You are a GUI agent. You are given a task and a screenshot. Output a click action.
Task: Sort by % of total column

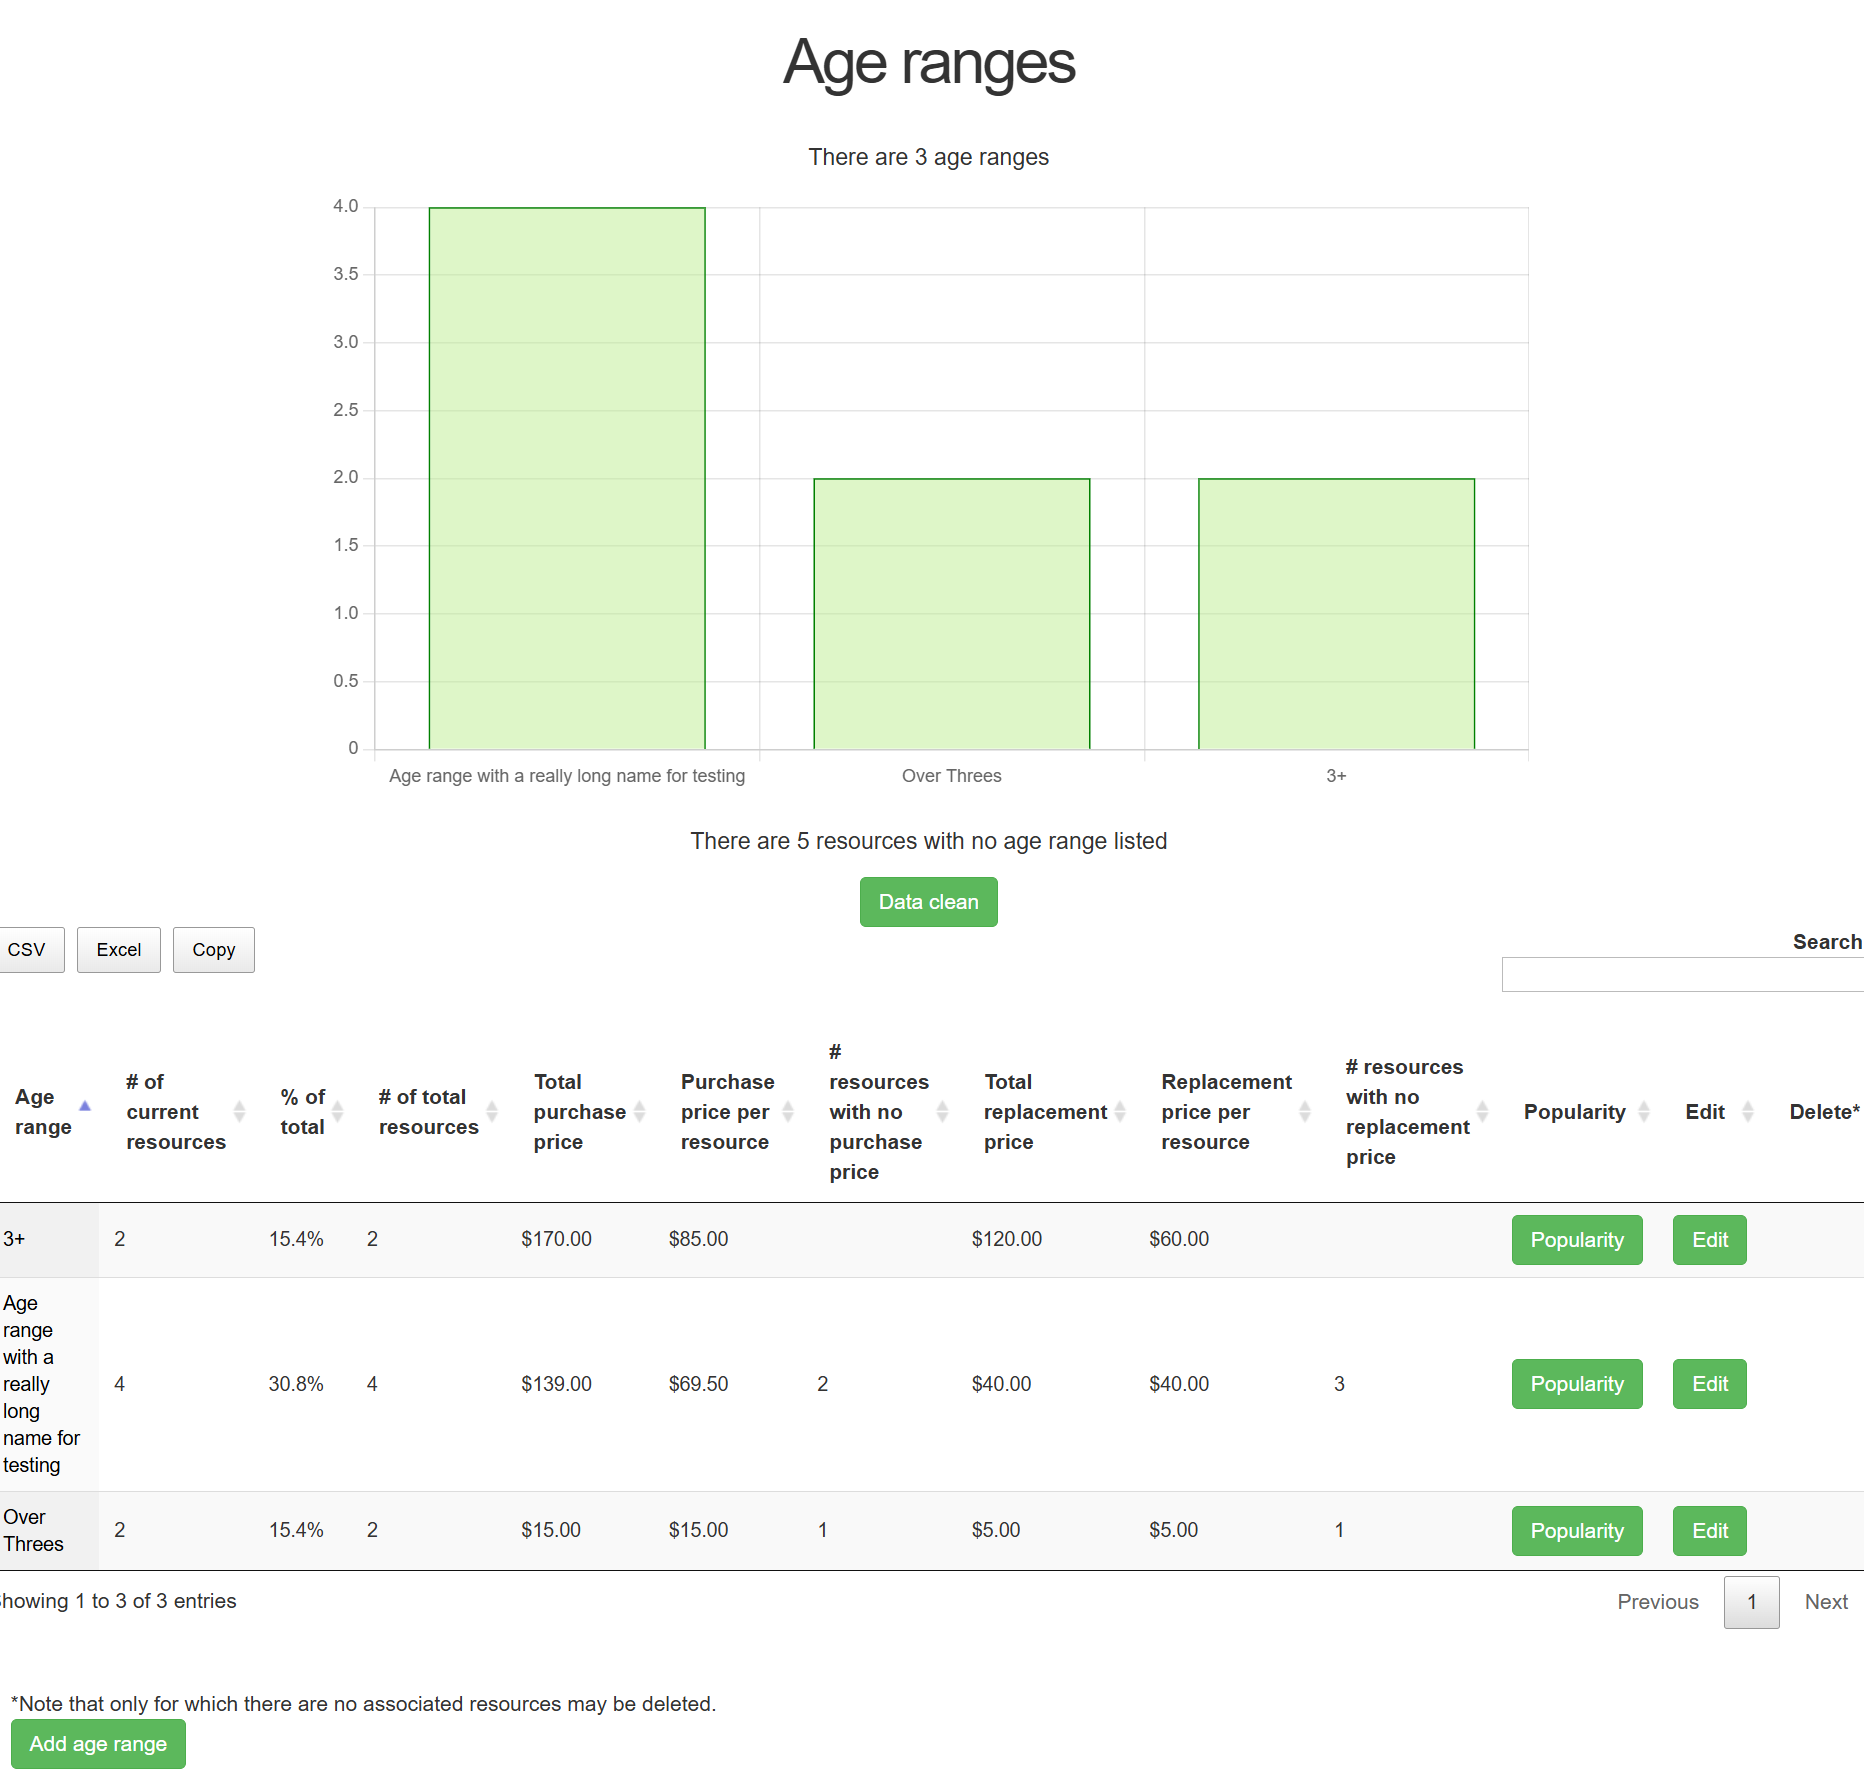[302, 1112]
